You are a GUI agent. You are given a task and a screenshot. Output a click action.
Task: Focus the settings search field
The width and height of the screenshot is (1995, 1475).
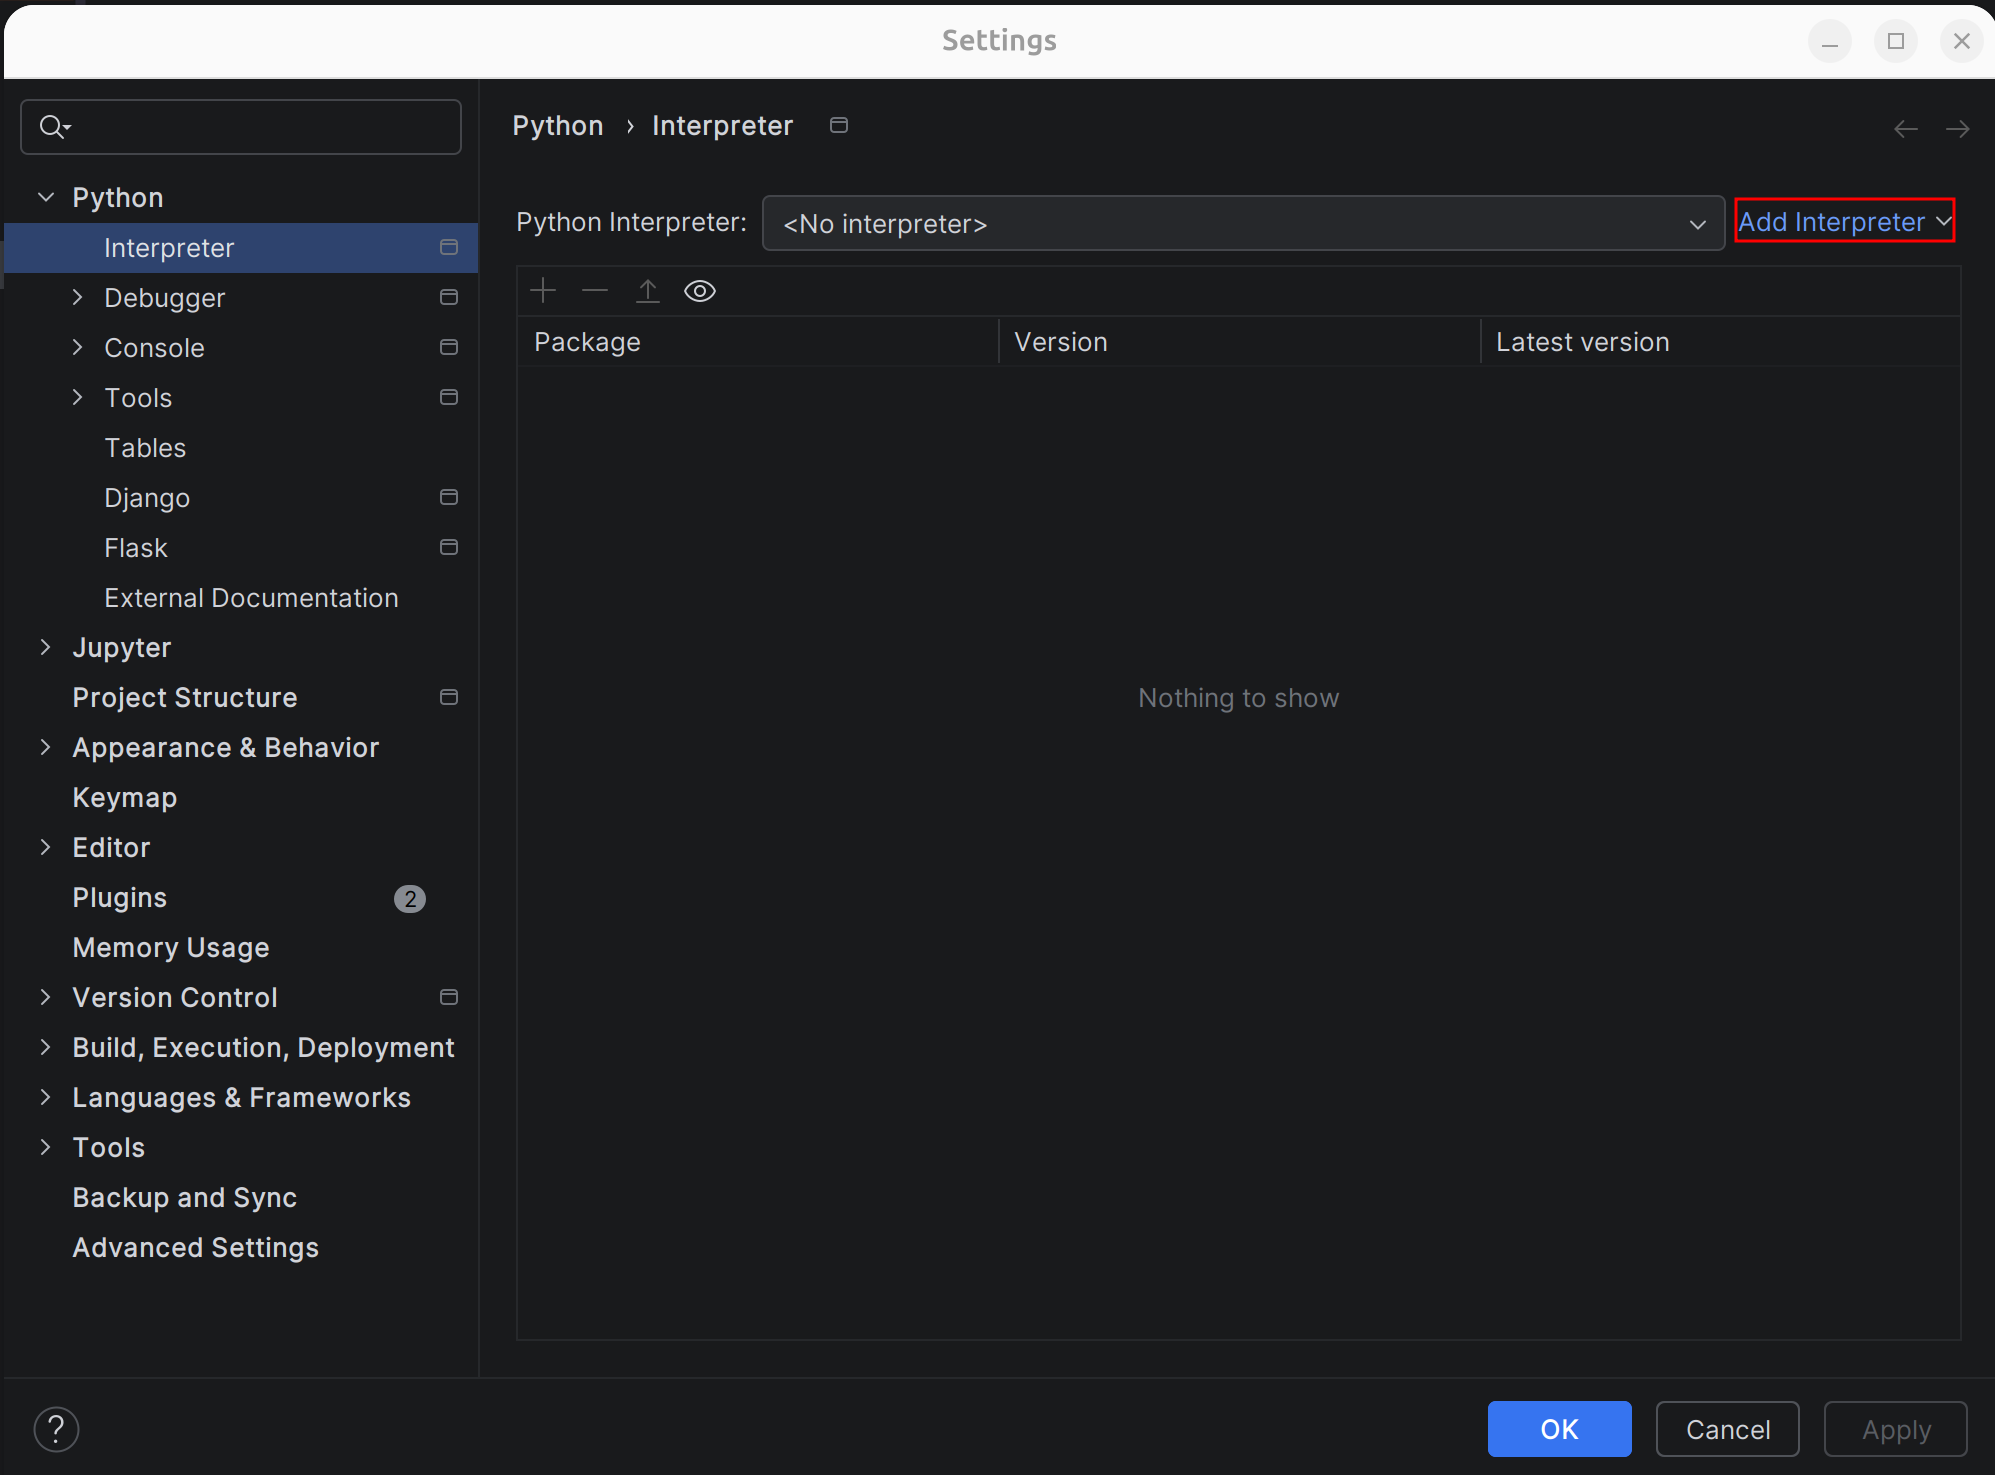[x=260, y=127]
